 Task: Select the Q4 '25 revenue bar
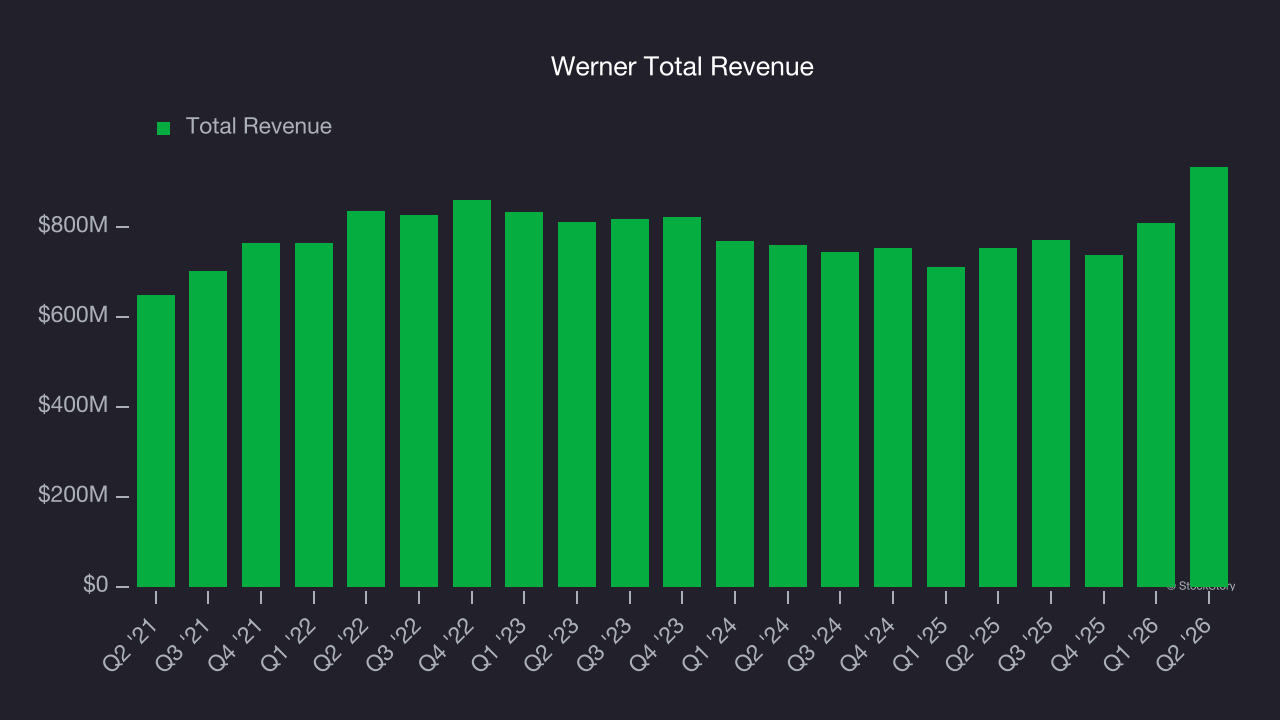[1104, 421]
